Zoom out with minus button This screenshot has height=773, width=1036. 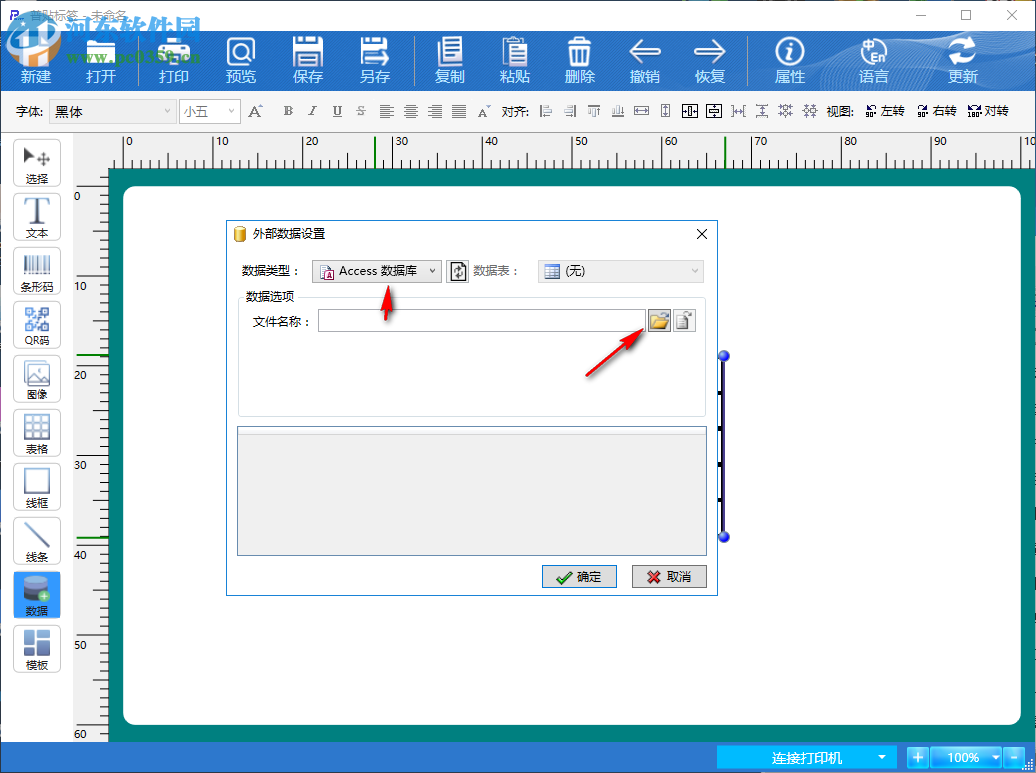click(x=1014, y=757)
